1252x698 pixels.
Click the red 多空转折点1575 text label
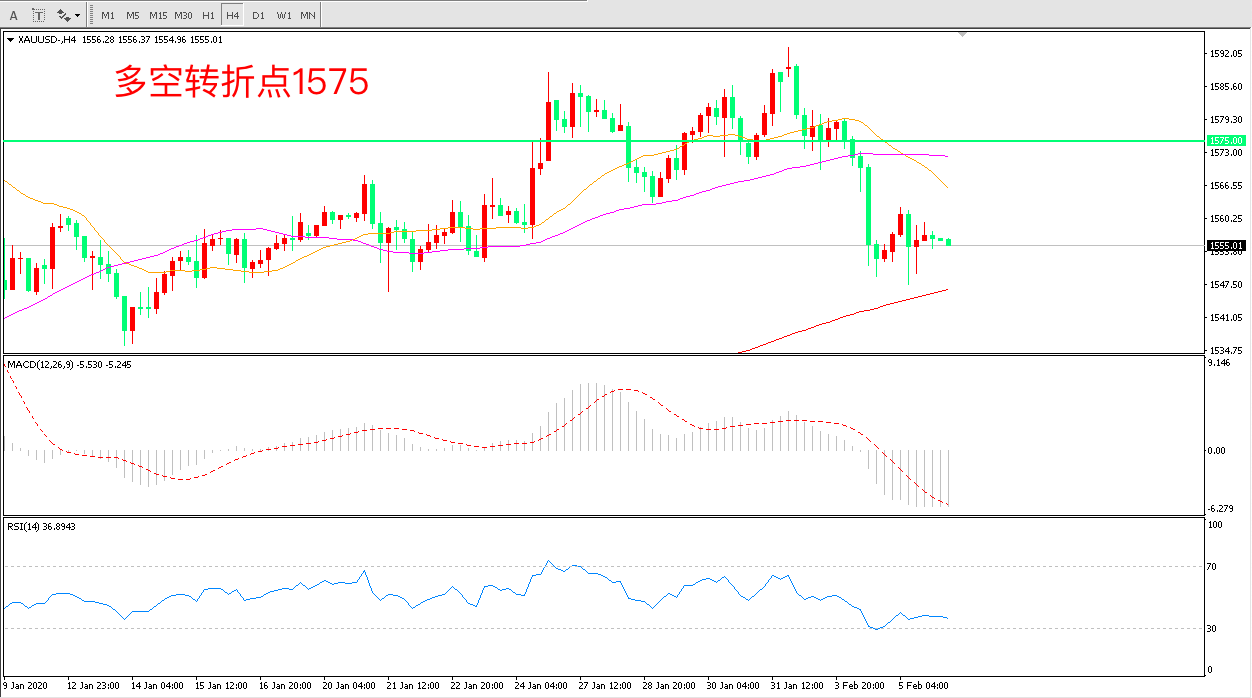click(242, 82)
